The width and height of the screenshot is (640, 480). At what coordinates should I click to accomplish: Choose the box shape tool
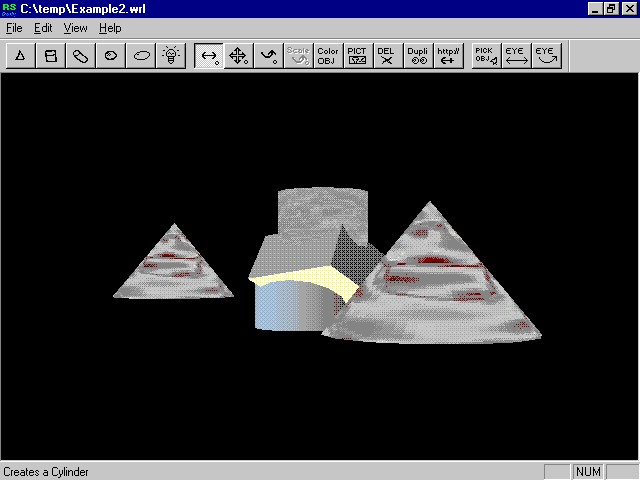(x=80, y=56)
